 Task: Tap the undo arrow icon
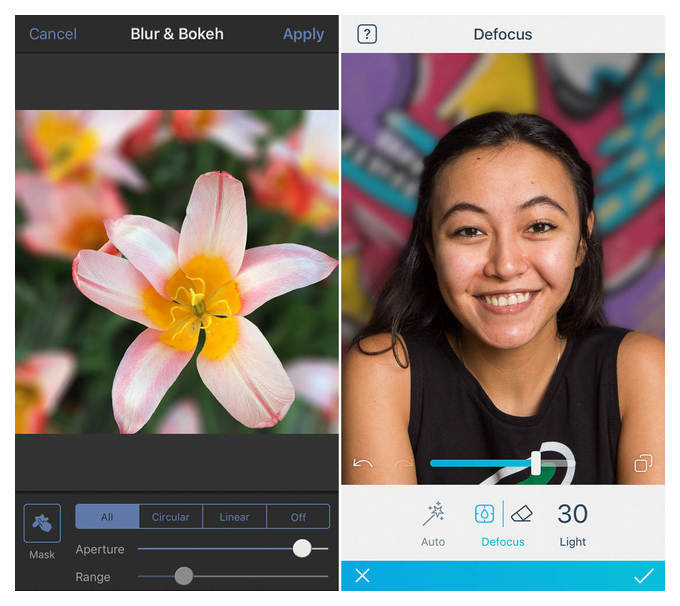pyautogui.click(x=363, y=463)
